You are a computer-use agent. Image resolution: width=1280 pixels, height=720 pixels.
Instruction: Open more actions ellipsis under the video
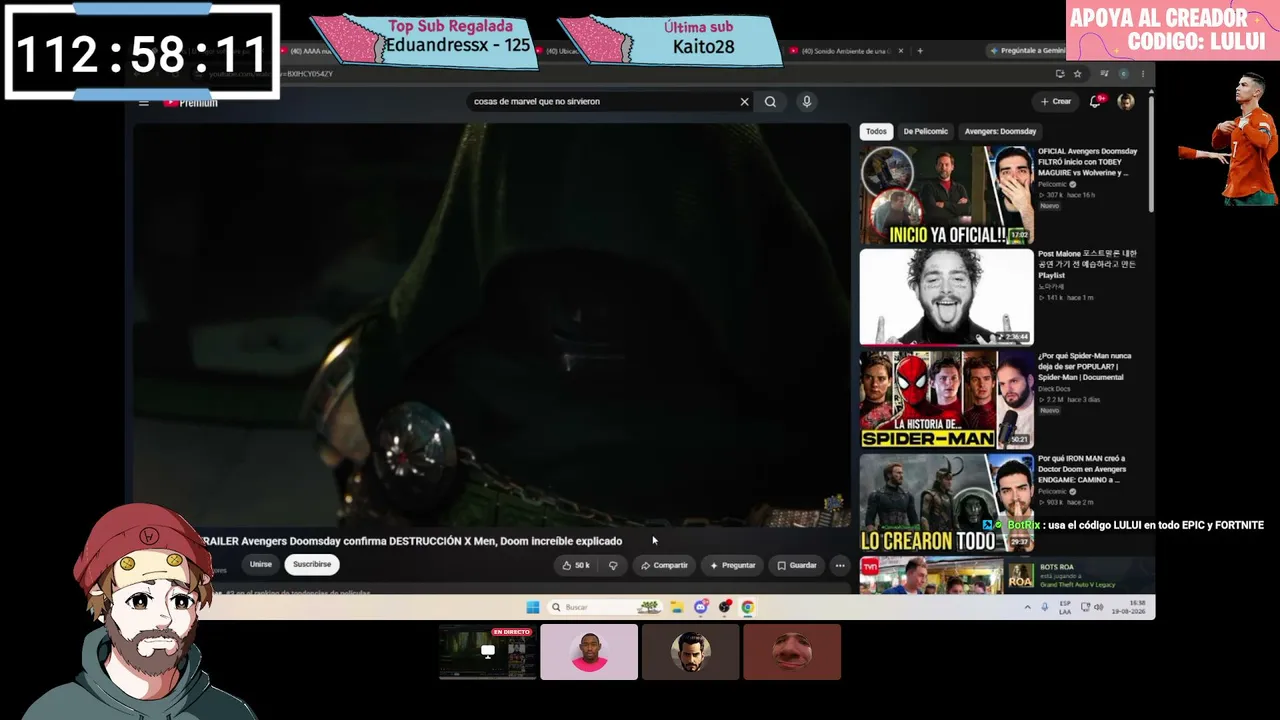pos(840,565)
